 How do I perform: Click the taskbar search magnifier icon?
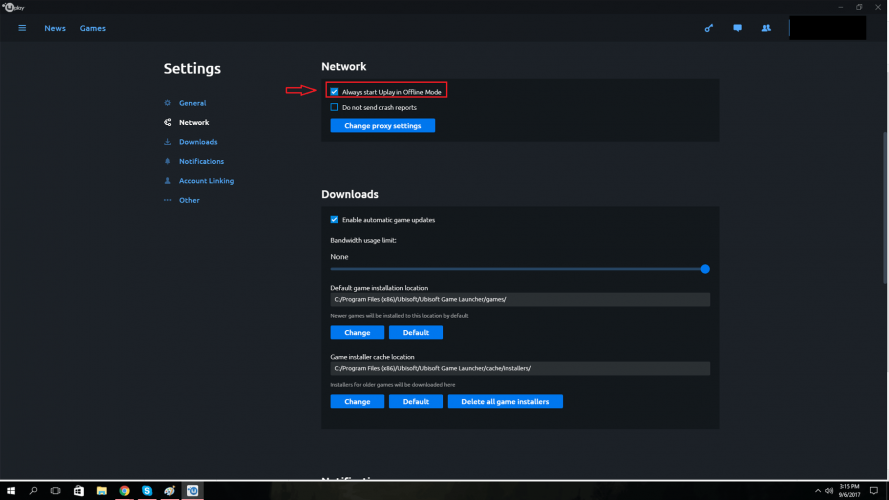click(x=33, y=491)
